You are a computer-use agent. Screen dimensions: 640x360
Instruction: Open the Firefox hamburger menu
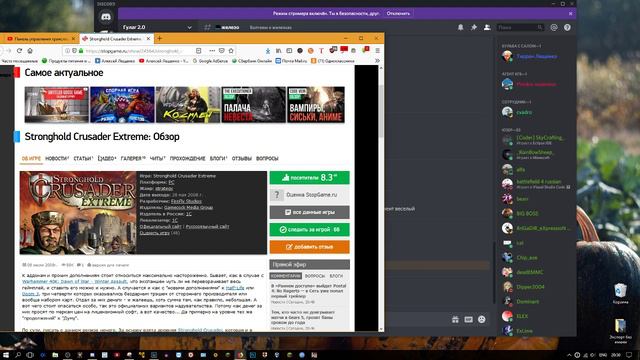click(x=378, y=51)
